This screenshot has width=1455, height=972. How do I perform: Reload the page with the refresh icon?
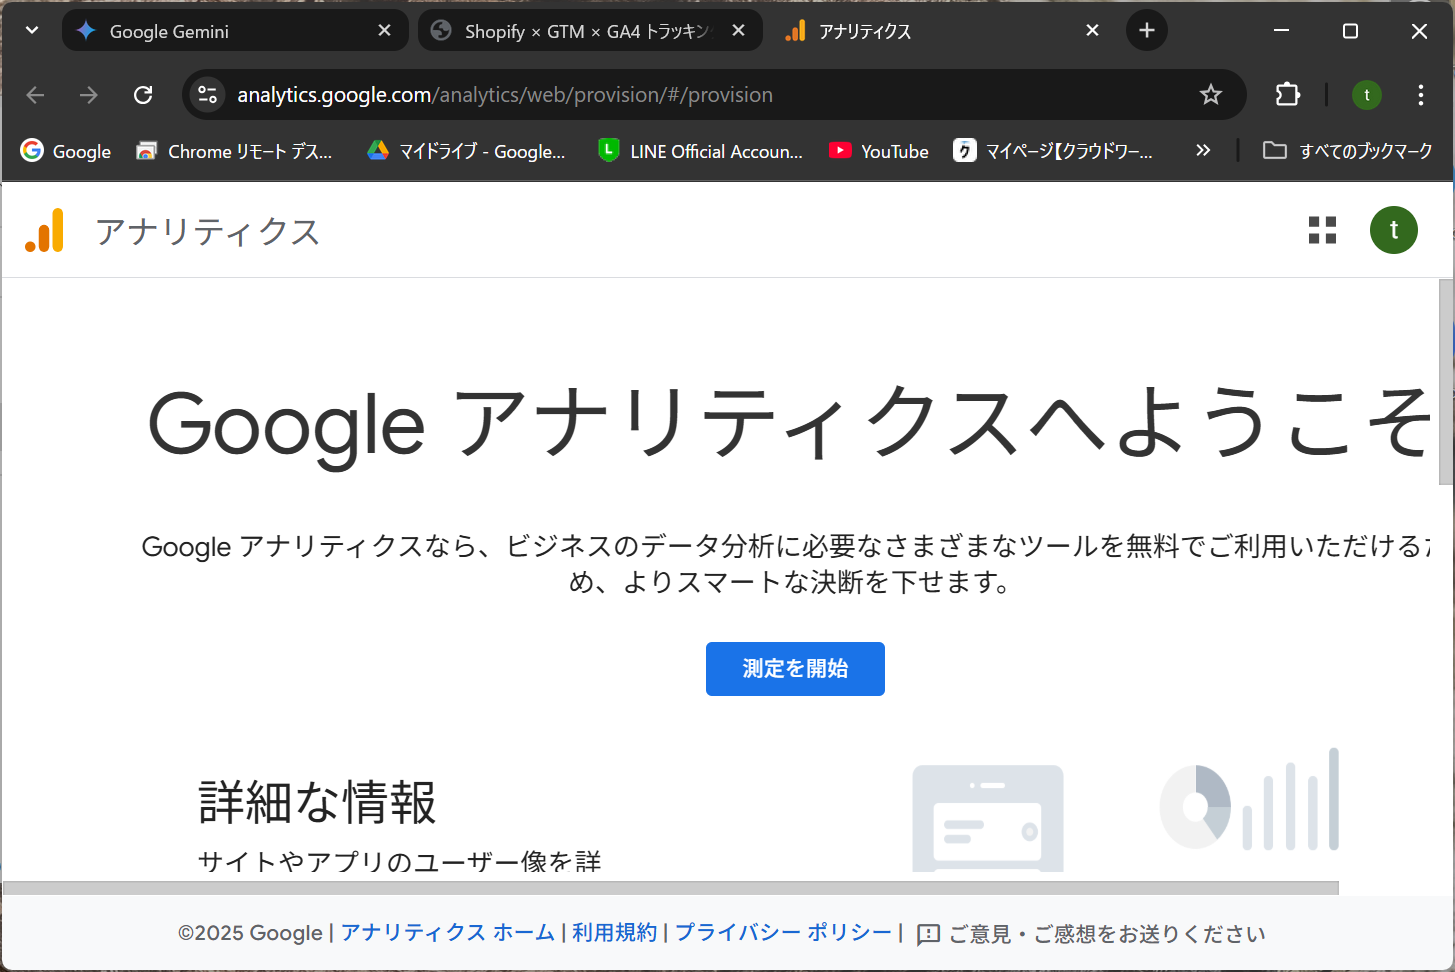click(143, 95)
